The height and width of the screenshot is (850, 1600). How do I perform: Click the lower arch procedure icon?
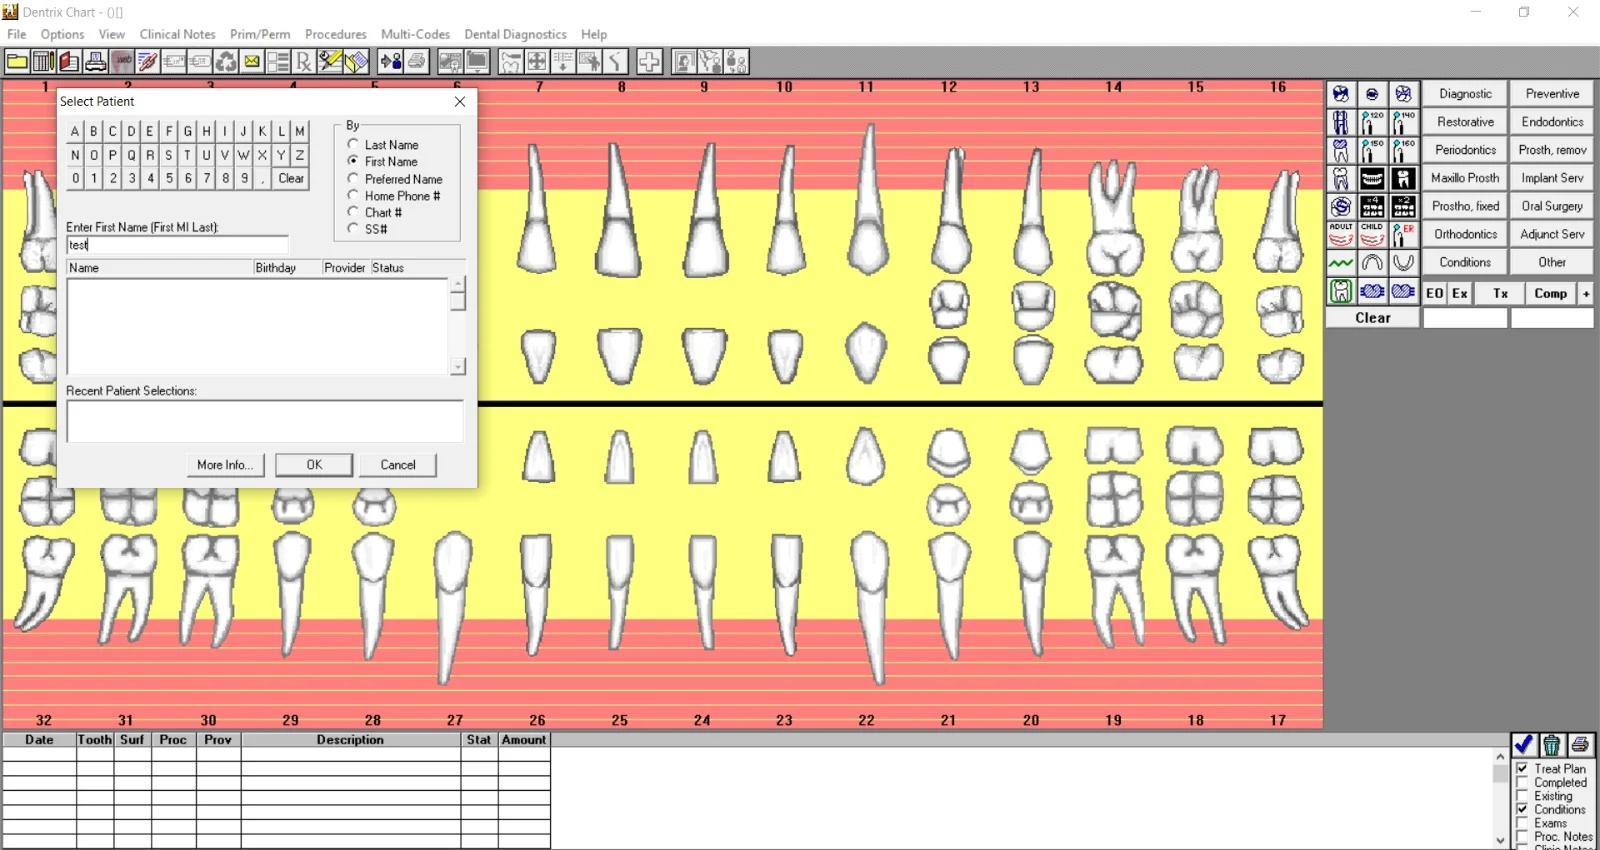(x=1404, y=262)
